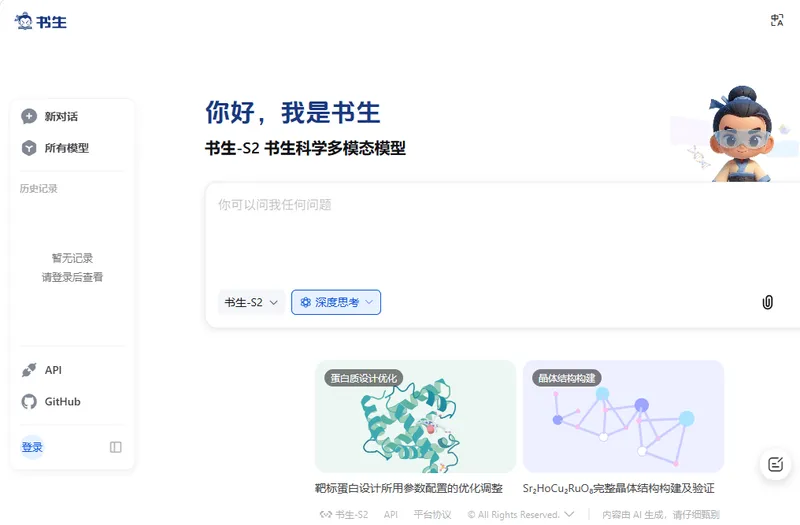Expand the All Rights Reserved chevron
The image size is (800, 525).
[x=569, y=514]
